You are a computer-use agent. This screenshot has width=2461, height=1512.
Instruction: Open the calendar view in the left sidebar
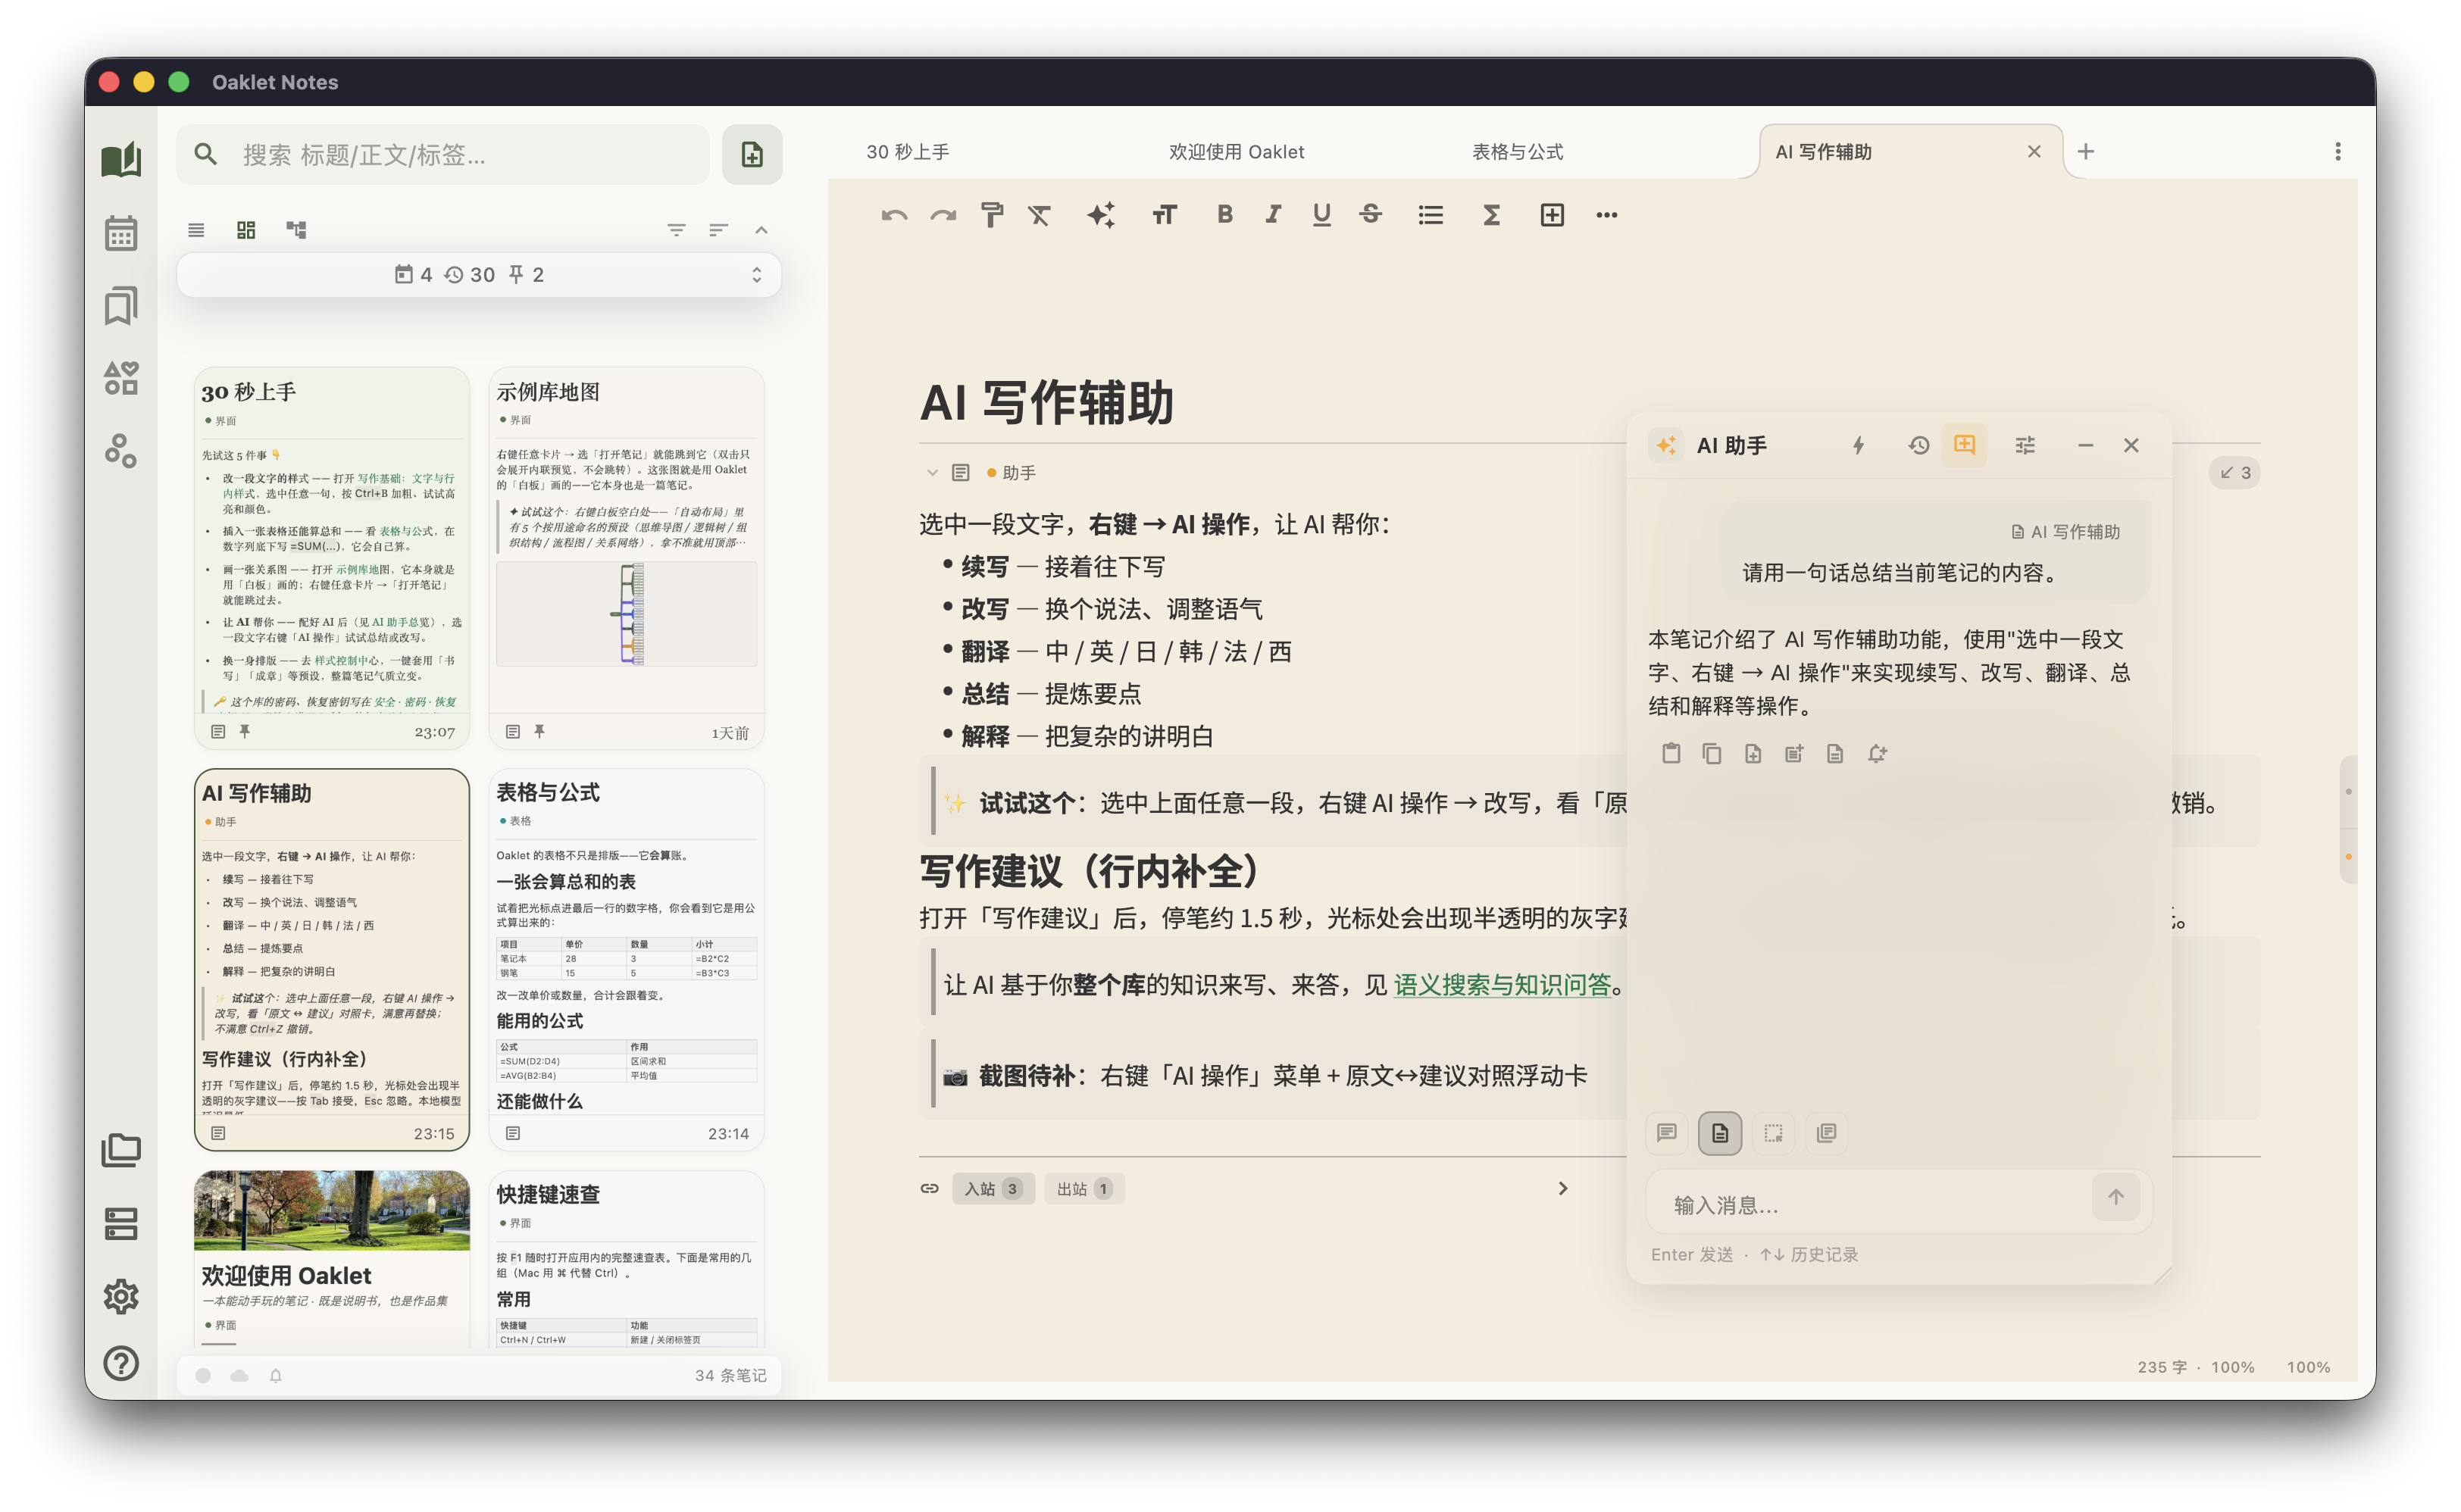(x=121, y=233)
